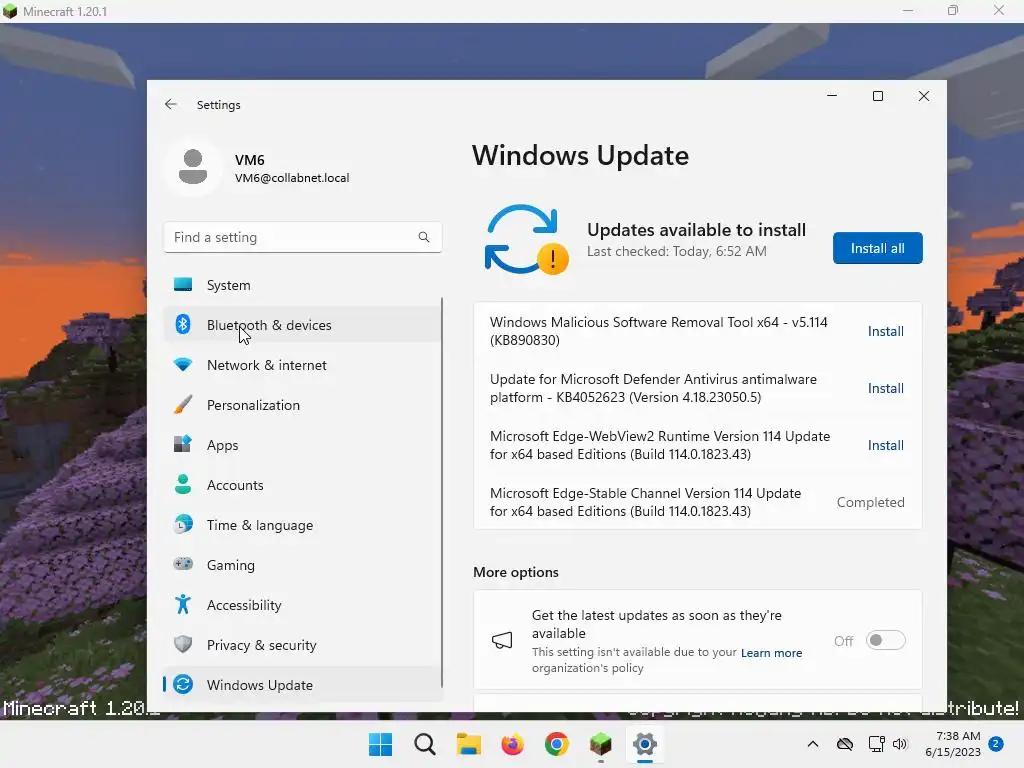Click the Settings back arrow
This screenshot has height=768, width=1024.
171,104
